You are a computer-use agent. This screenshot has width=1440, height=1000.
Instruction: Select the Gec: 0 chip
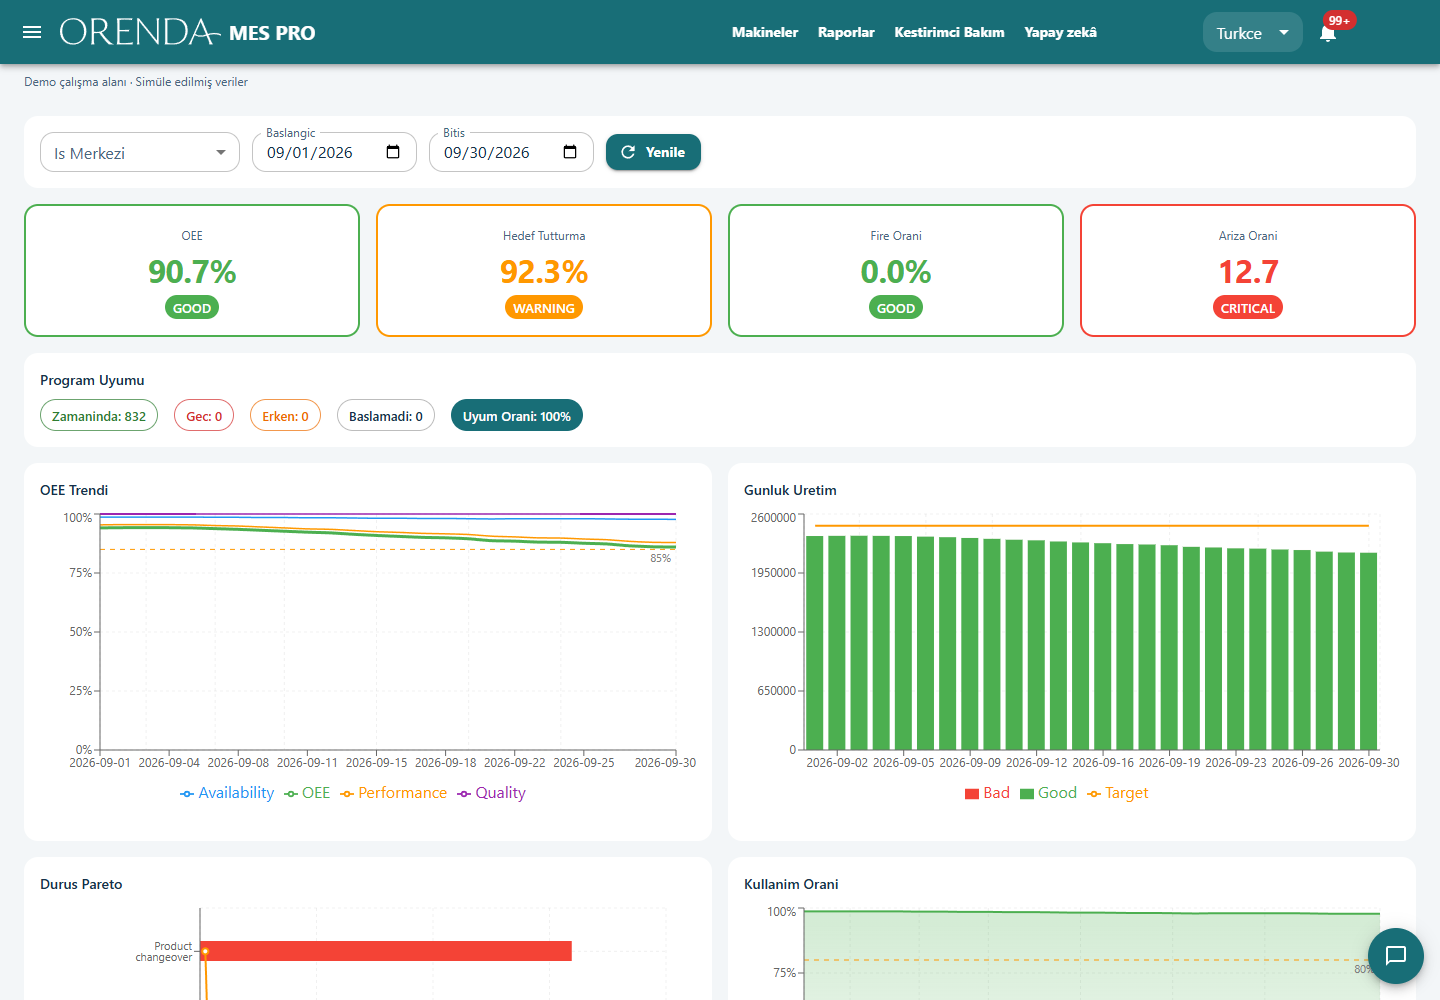click(x=204, y=416)
